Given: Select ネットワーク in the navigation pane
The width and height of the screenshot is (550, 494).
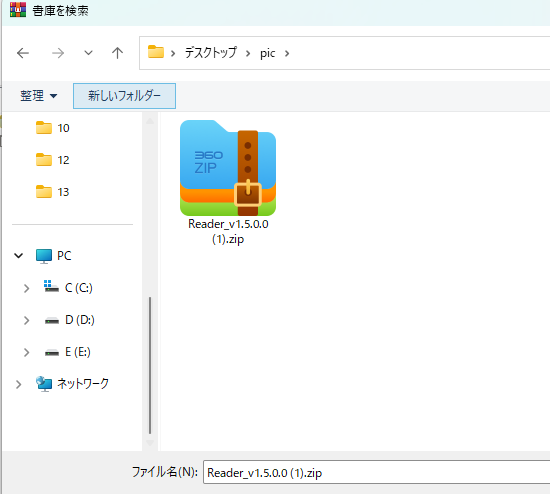Looking at the screenshot, I should [72, 384].
